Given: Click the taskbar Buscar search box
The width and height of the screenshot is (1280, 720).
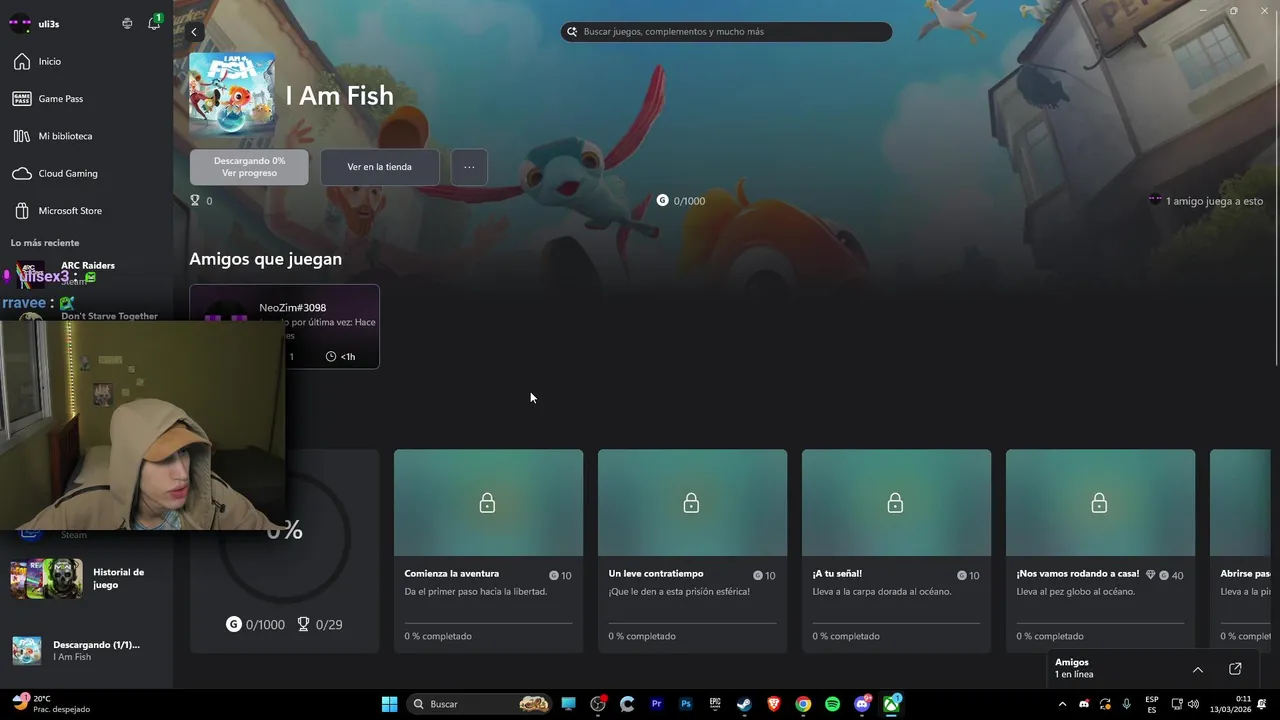Looking at the screenshot, I should point(479,704).
